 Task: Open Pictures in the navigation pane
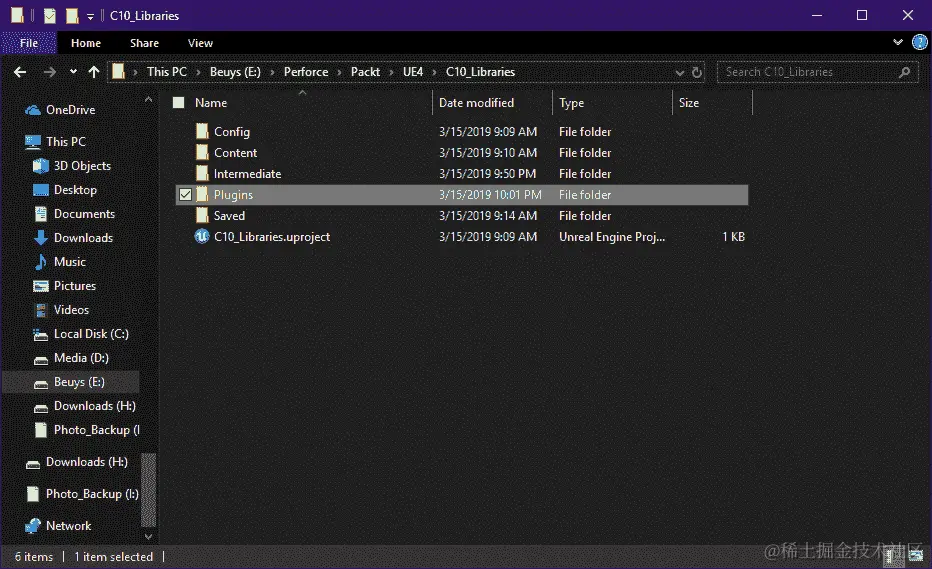(64, 286)
